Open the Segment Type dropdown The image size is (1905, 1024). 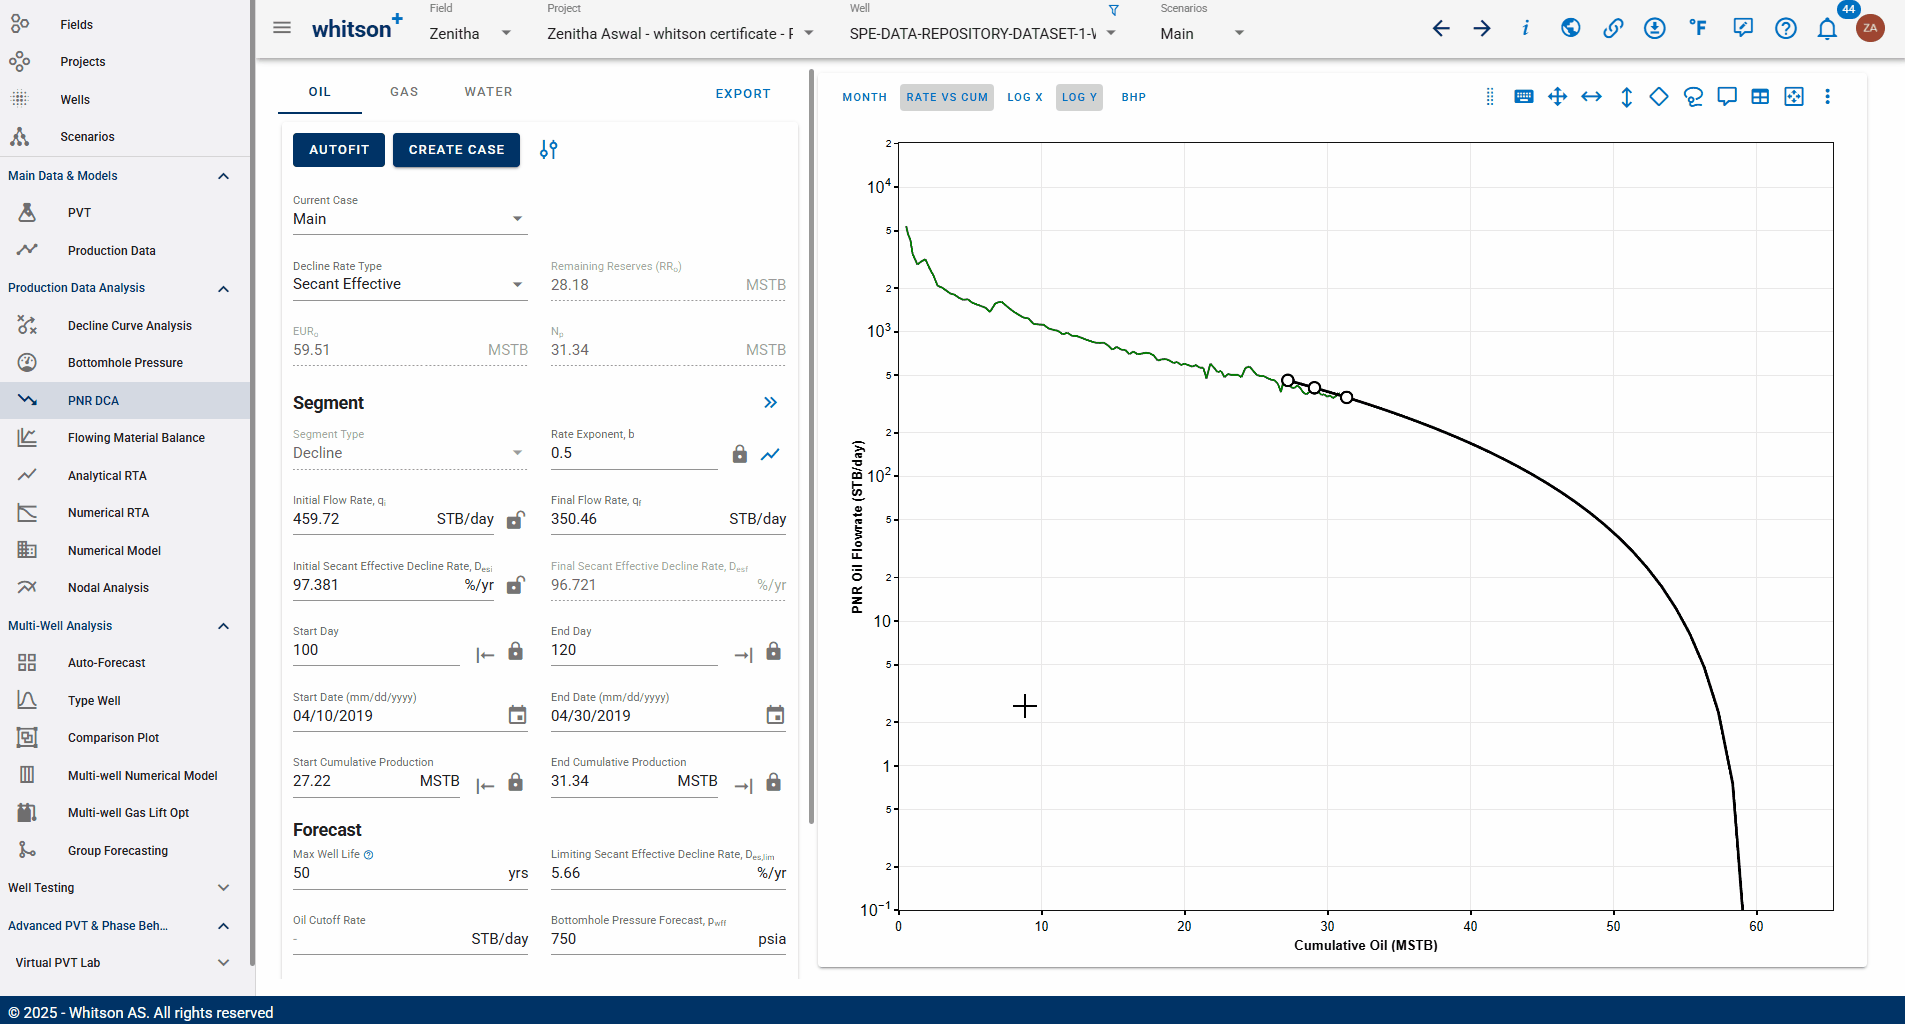[409, 453]
